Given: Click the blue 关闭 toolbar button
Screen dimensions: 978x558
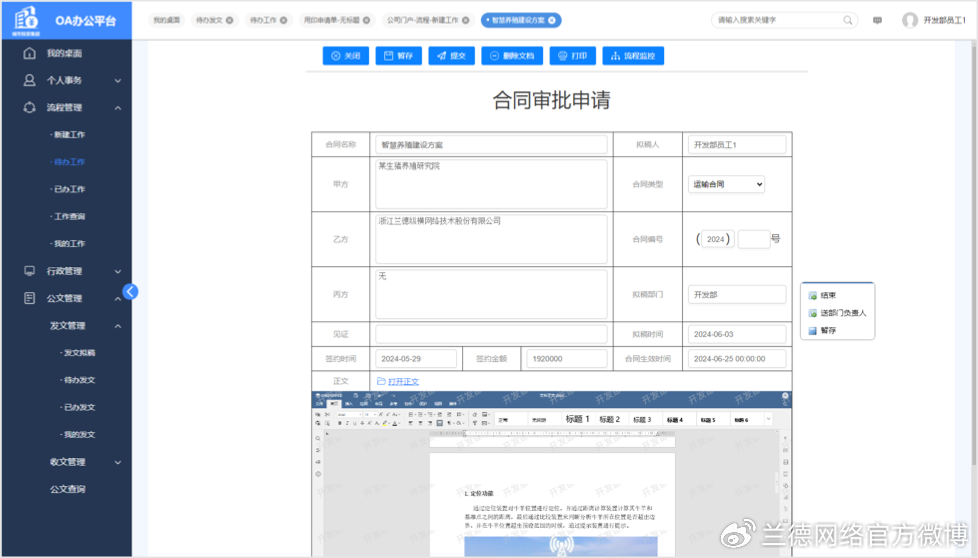Looking at the screenshot, I should pos(346,55).
